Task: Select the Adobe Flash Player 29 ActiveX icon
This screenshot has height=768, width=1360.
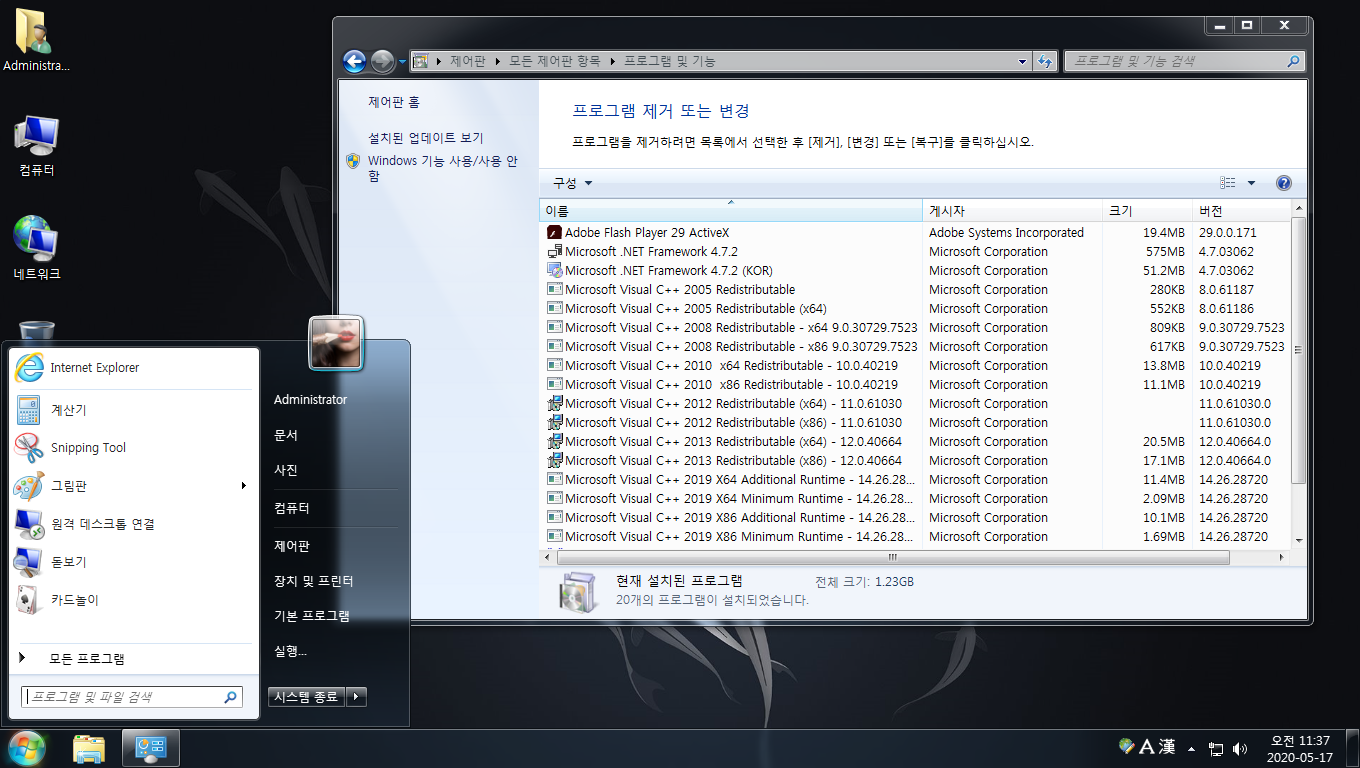Action: (x=555, y=233)
